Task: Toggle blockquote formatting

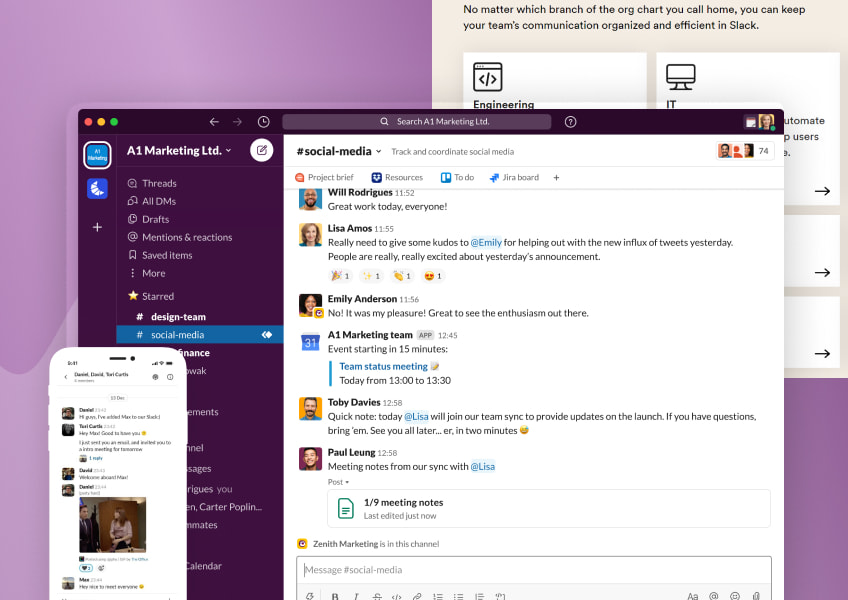Action: (x=479, y=596)
